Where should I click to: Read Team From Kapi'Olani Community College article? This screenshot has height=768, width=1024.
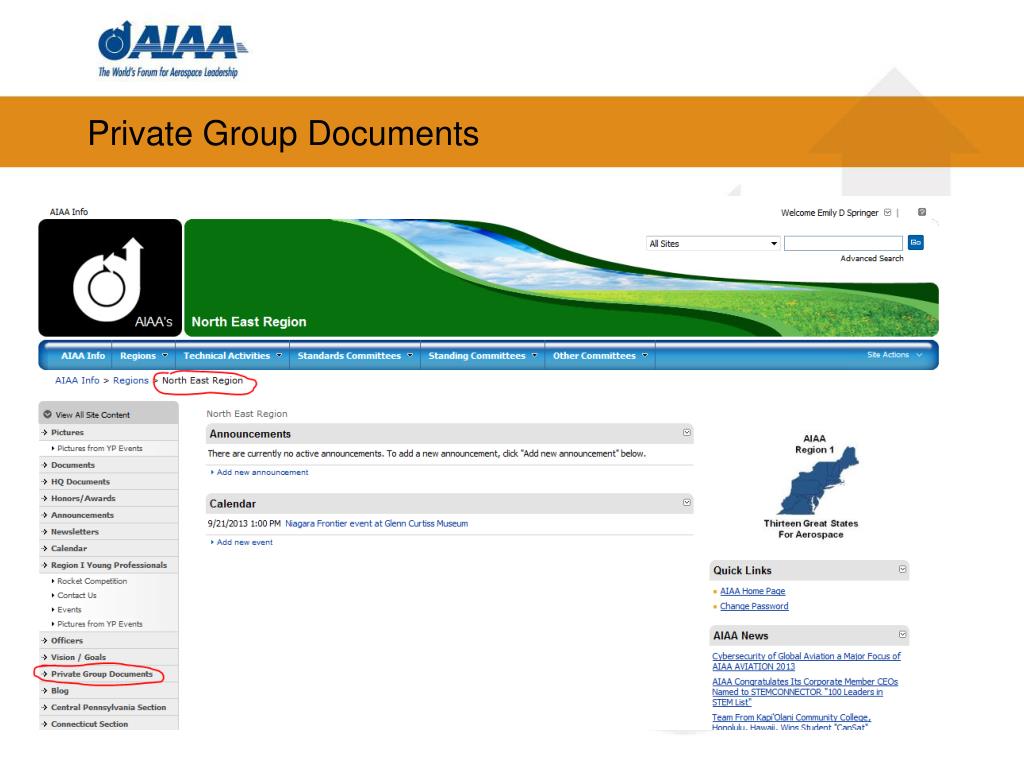[x=791, y=722]
